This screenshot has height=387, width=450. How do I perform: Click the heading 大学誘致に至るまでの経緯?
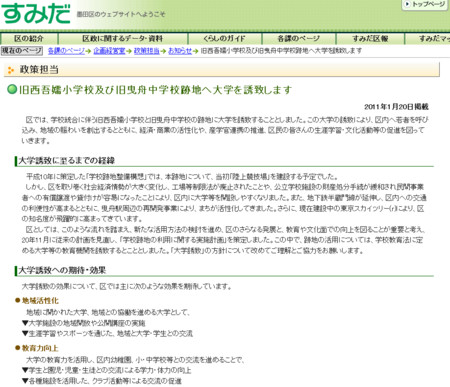click(x=66, y=161)
